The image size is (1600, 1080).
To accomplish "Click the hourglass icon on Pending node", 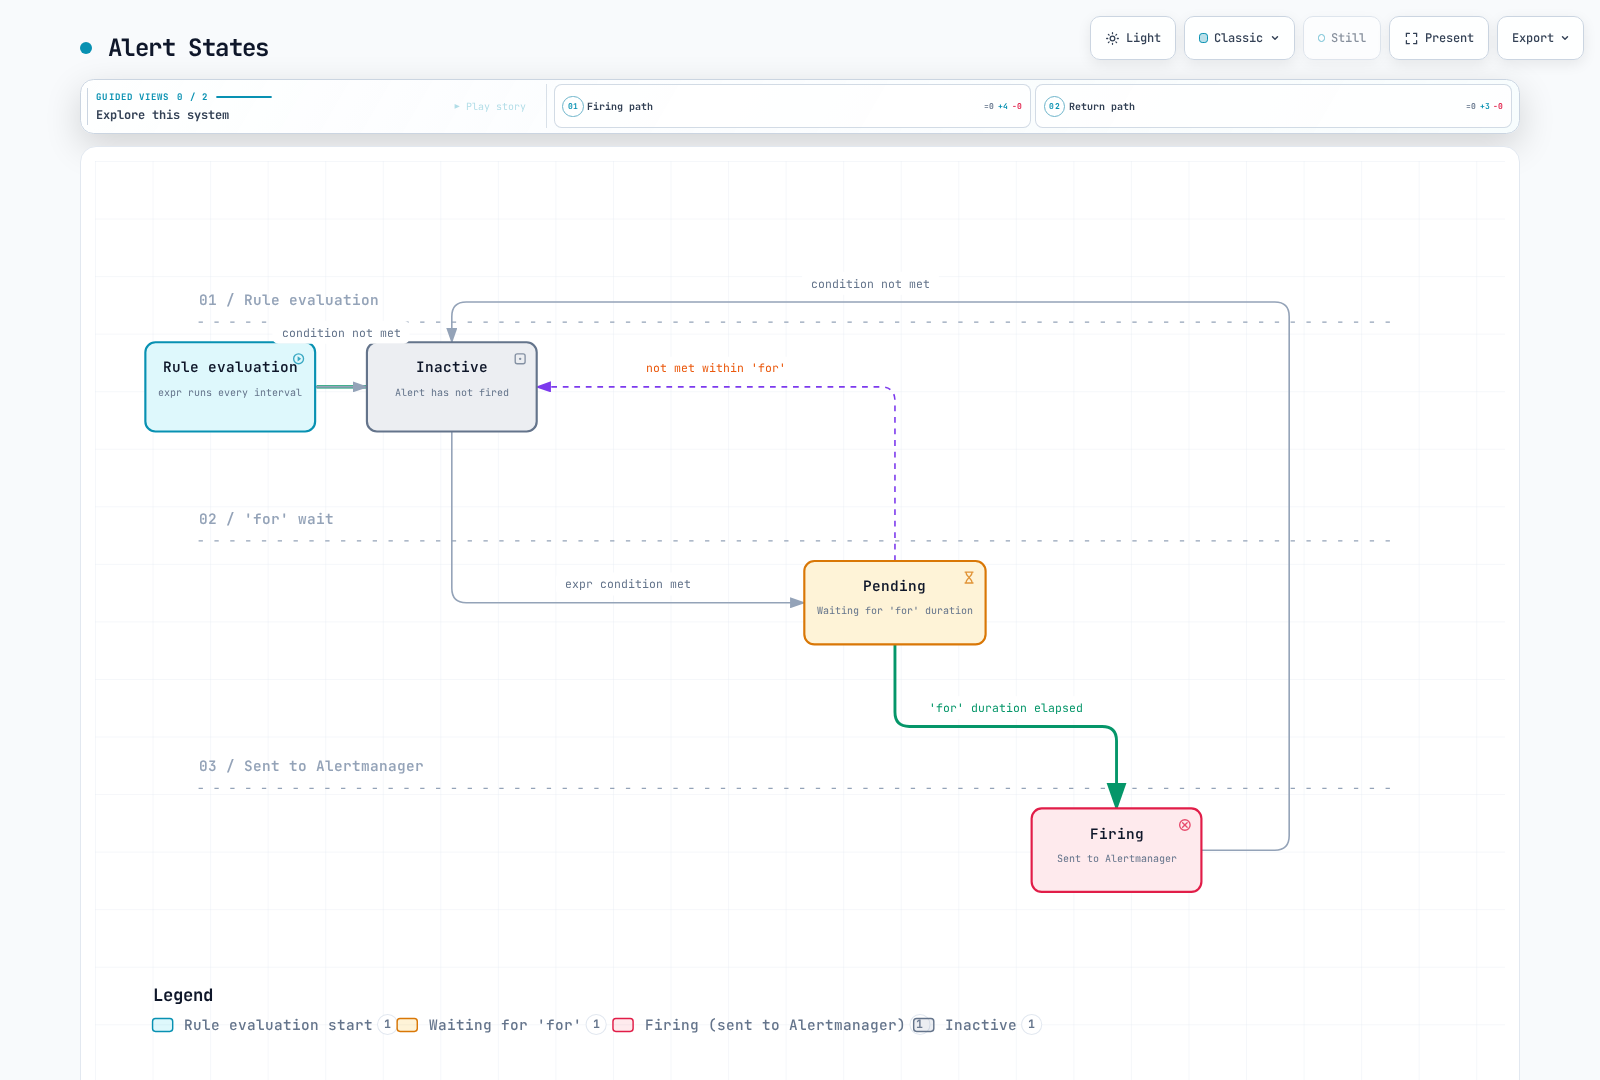I will [969, 578].
